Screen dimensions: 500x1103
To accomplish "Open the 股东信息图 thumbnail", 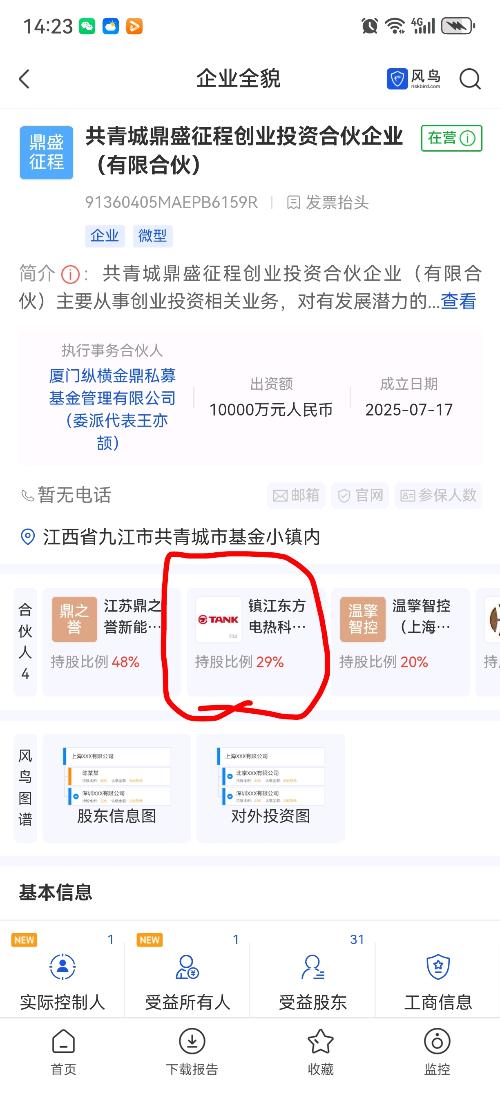I will (x=117, y=788).
